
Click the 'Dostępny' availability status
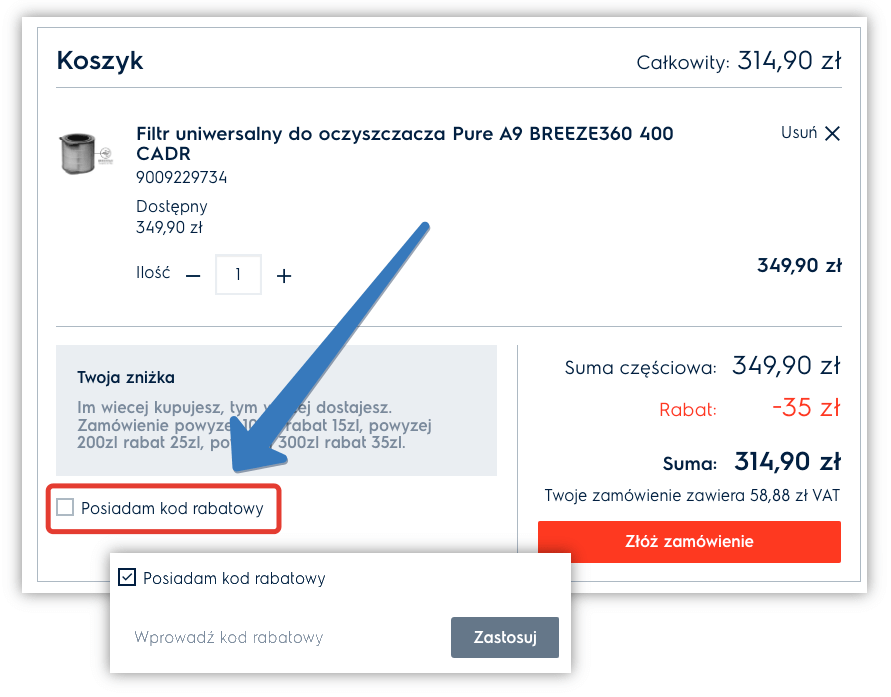pyautogui.click(x=172, y=207)
